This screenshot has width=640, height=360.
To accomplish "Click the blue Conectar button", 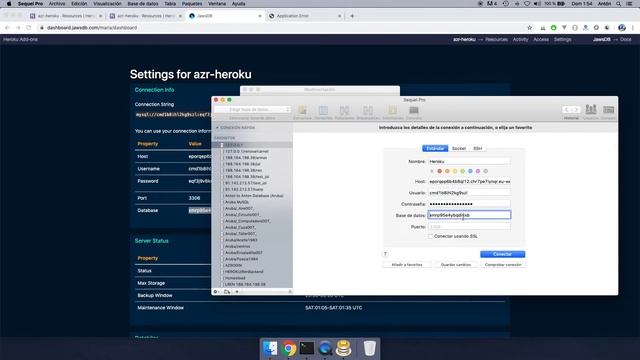I will [x=502, y=254].
